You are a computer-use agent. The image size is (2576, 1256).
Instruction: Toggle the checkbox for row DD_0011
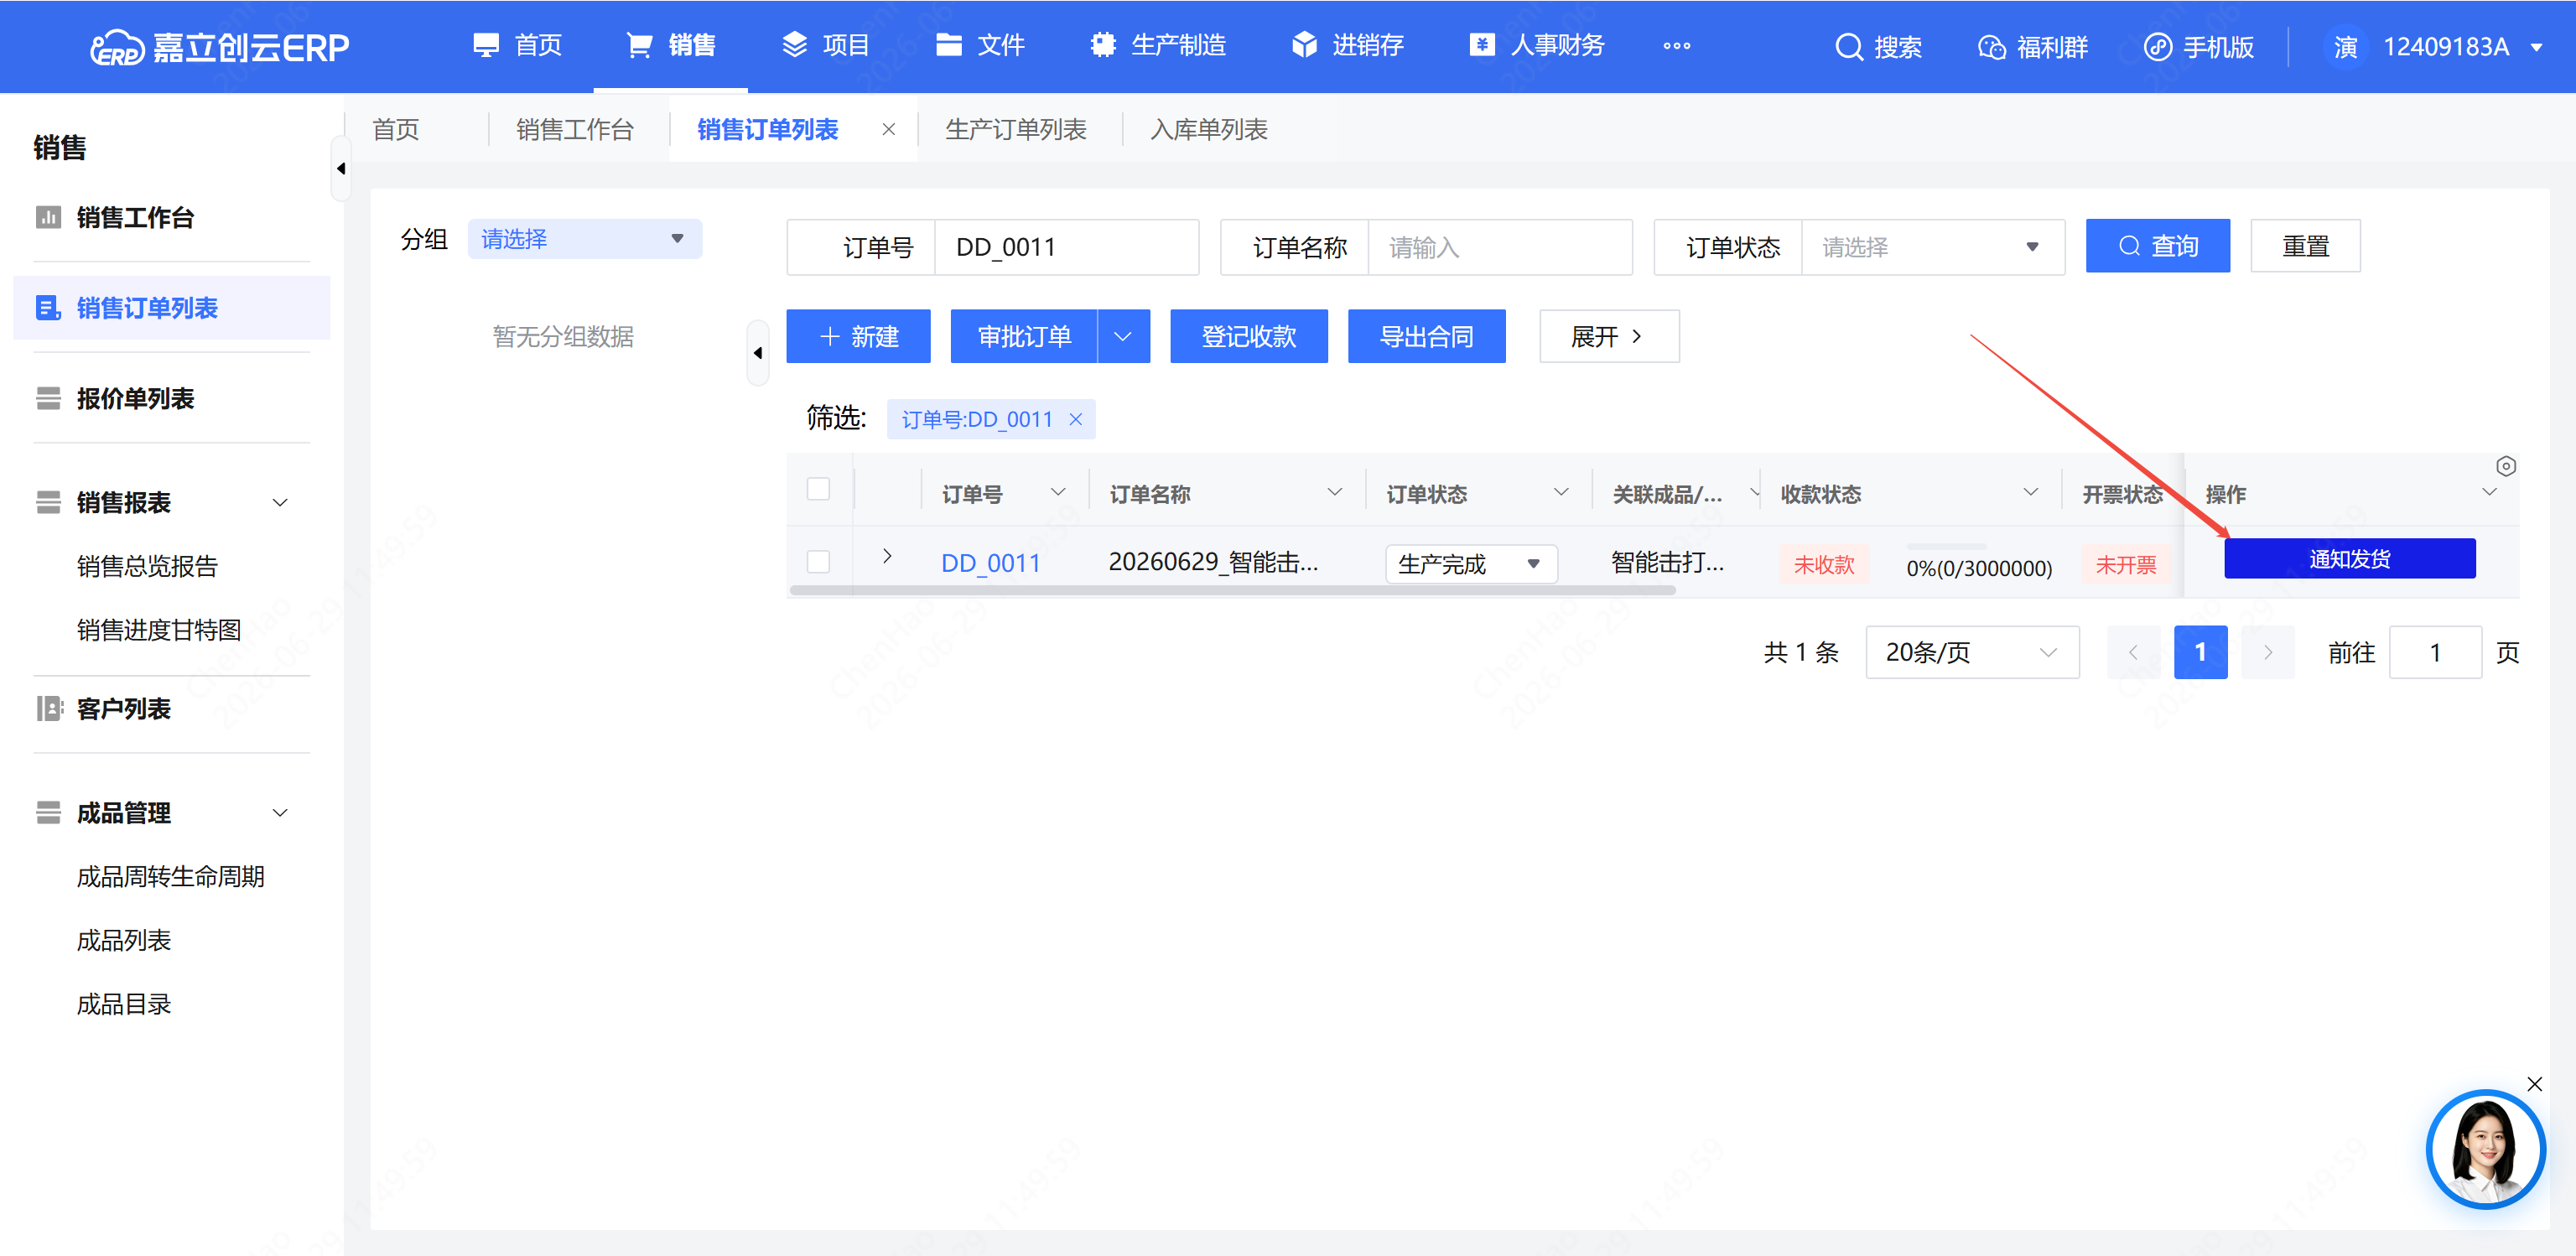coord(818,562)
